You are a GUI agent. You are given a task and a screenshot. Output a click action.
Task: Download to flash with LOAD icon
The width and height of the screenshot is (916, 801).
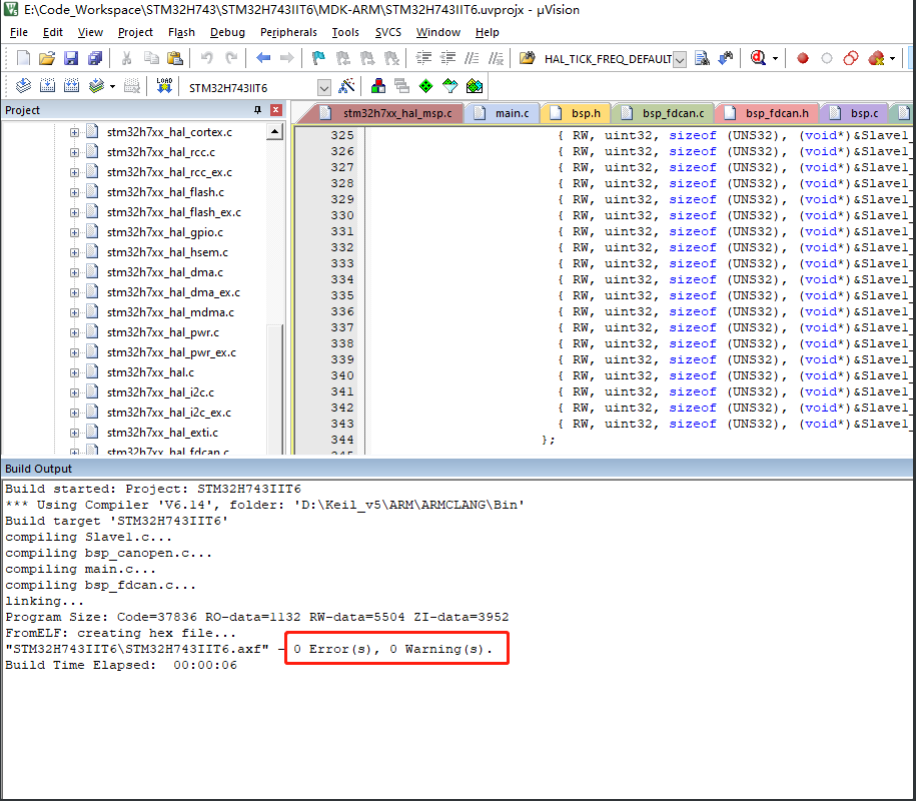pyautogui.click(x=164, y=86)
